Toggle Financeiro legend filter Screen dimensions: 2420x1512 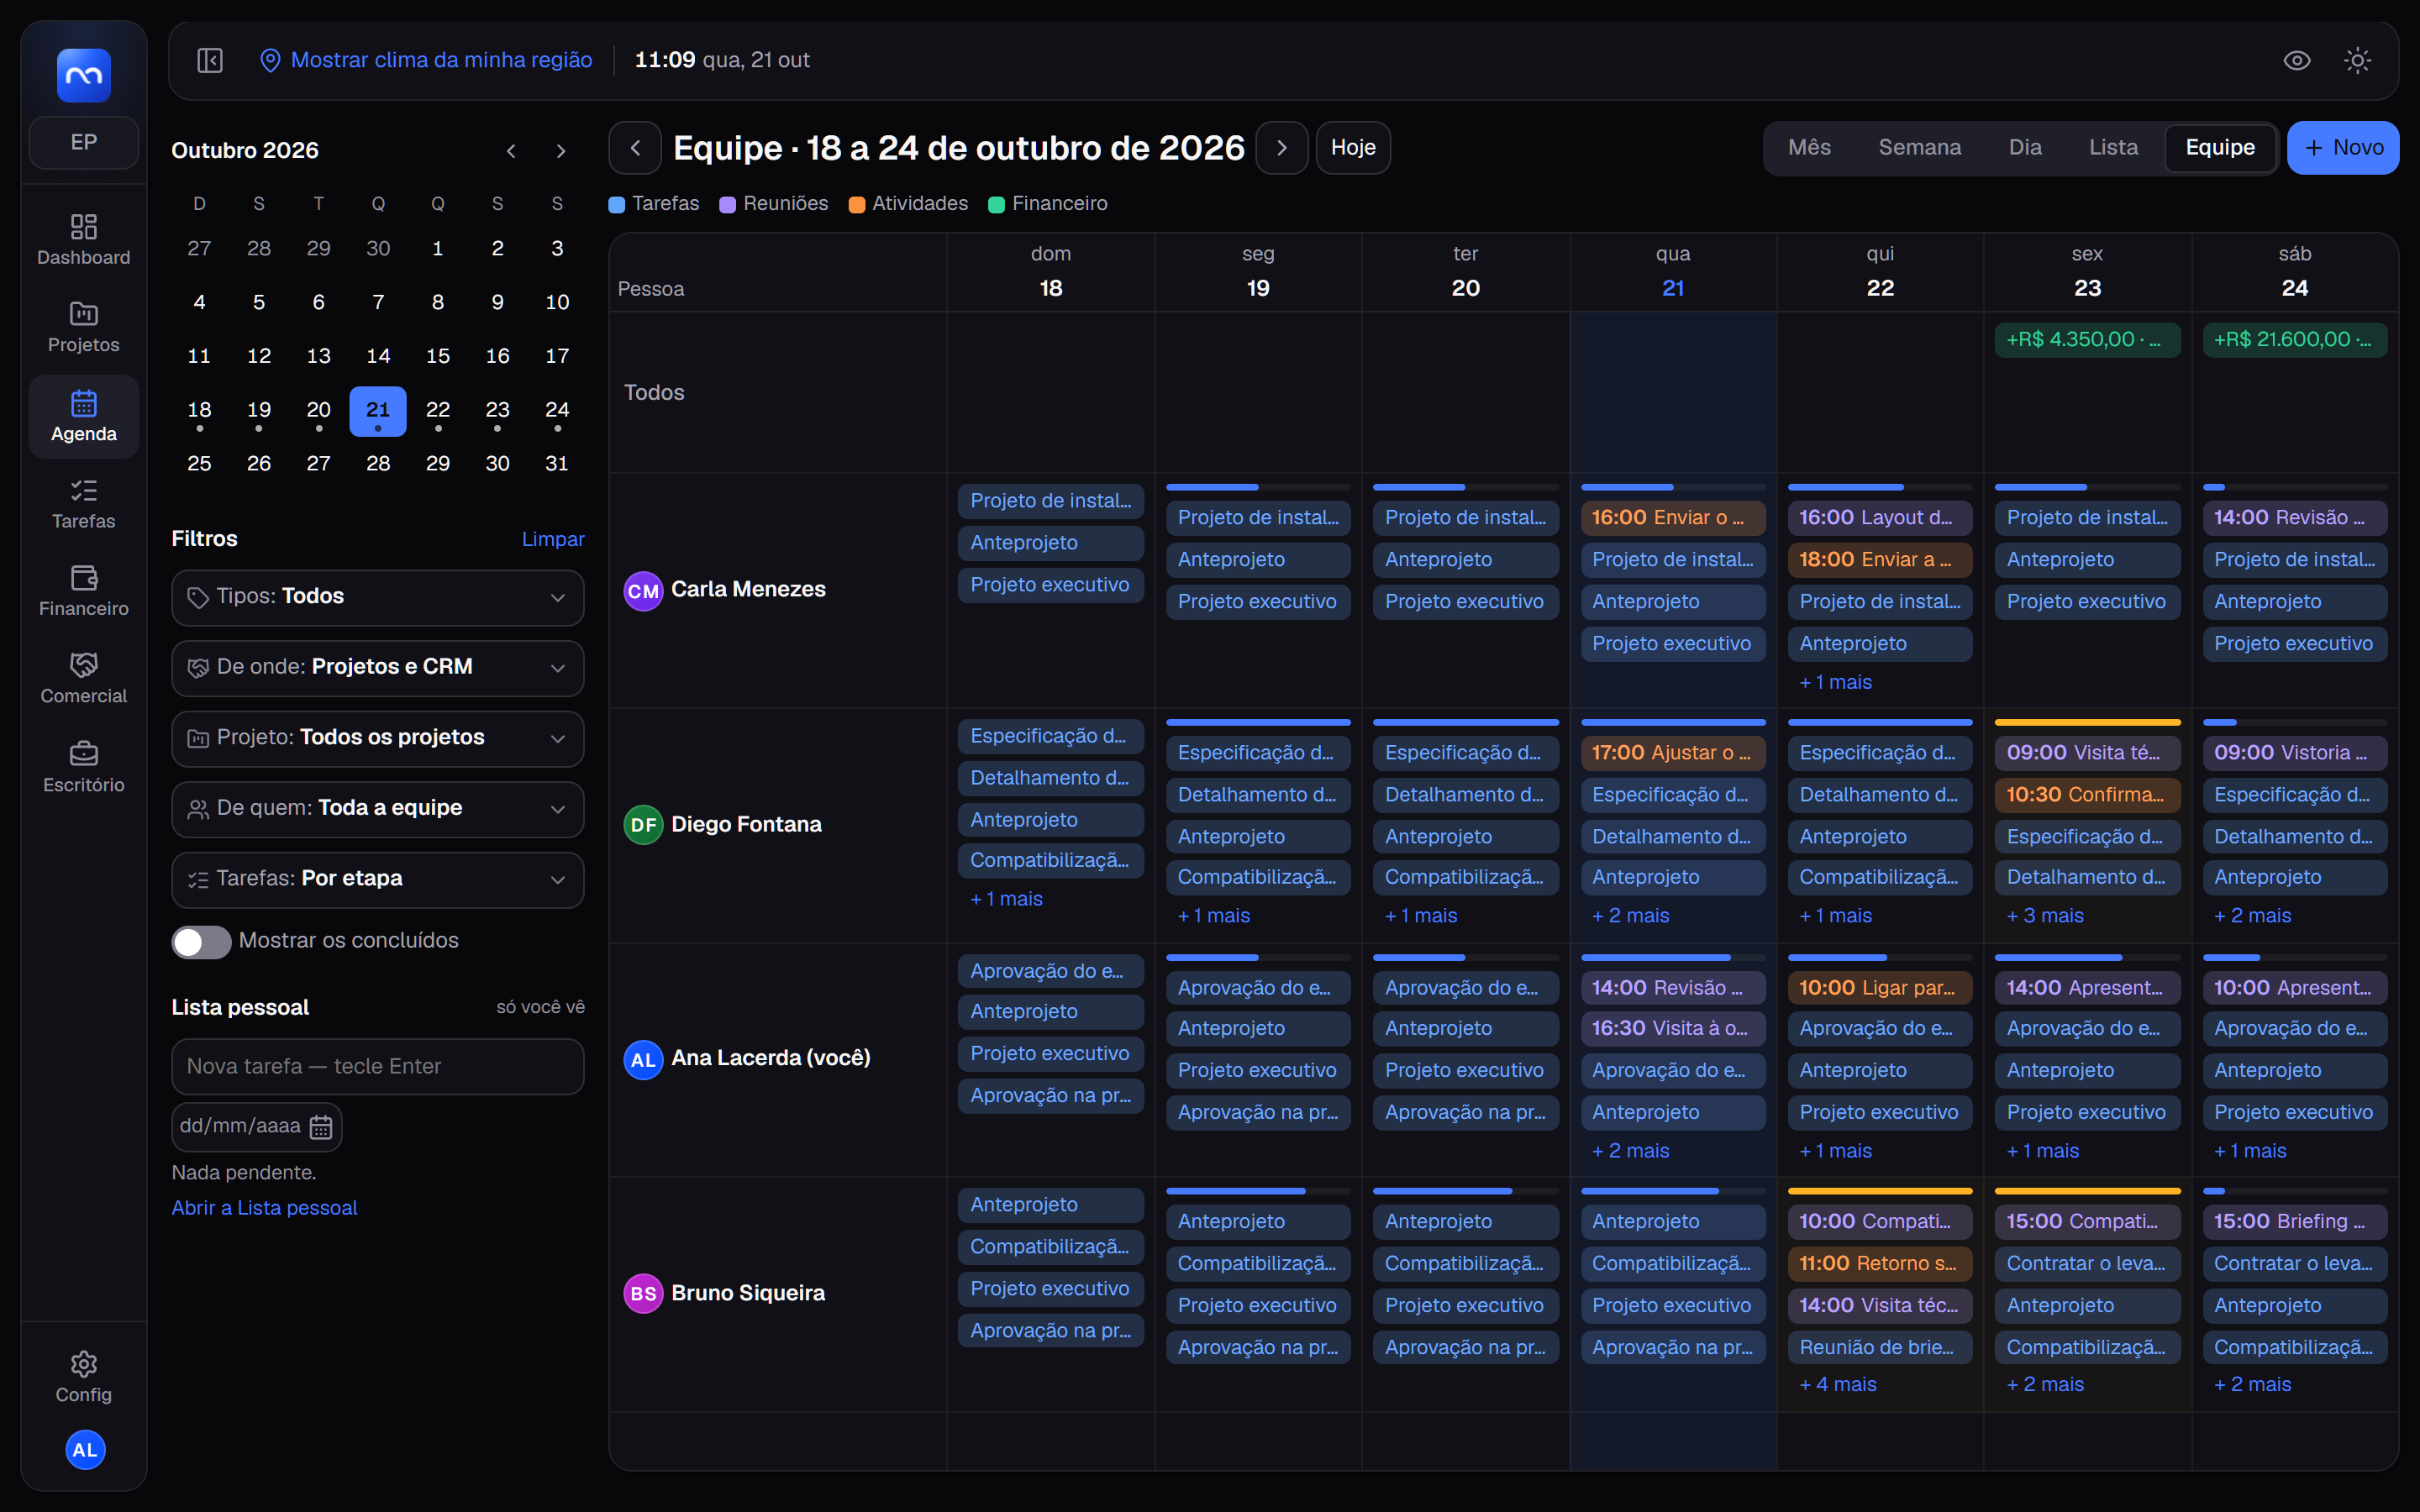(x=1048, y=204)
